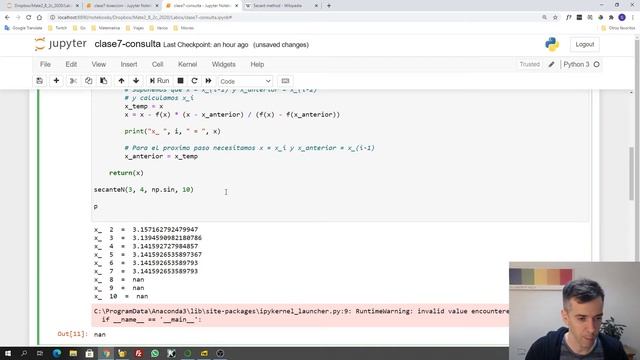Open the Matematica bookmarks folder
Viewport: 640px width, 360px height.
[106, 28]
